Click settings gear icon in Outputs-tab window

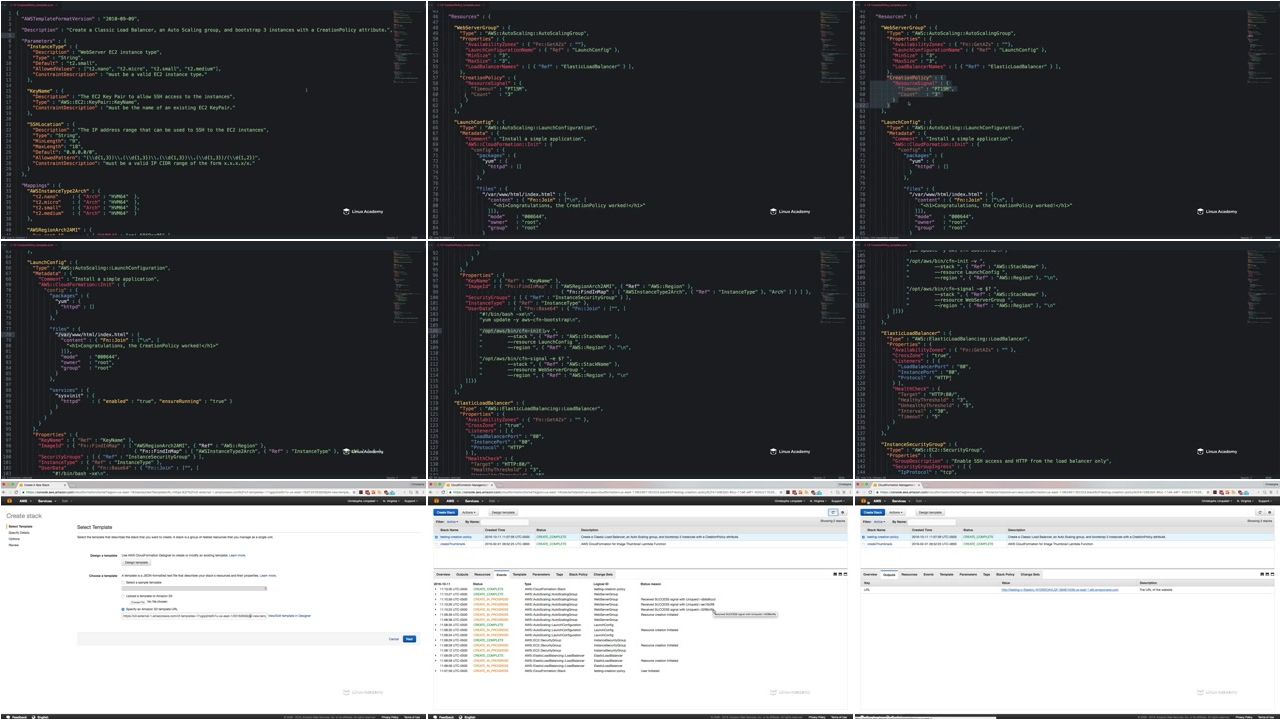(1270, 512)
